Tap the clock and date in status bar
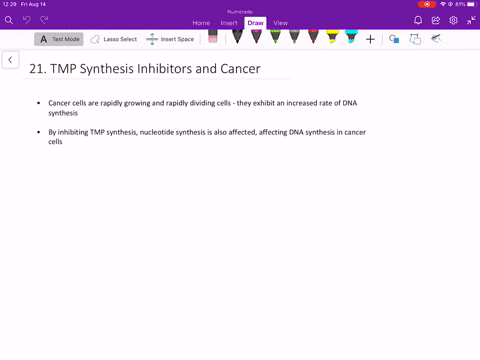 pyautogui.click(x=24, y=4)
